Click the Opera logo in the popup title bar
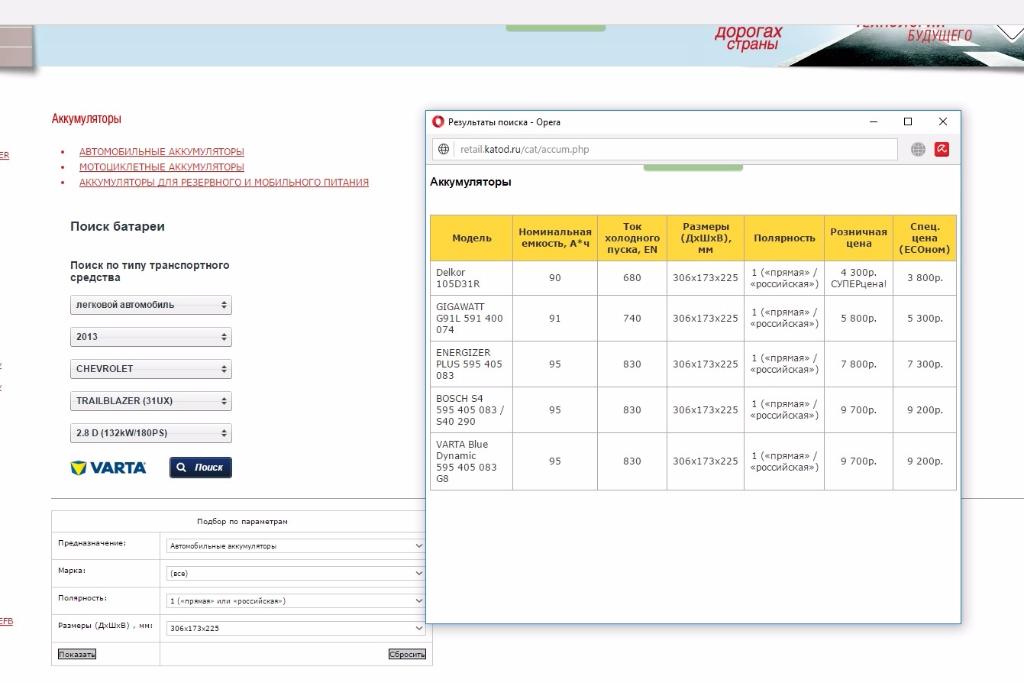The height and width of the screenshot is (683, 1024). click(x=438, y=121)
